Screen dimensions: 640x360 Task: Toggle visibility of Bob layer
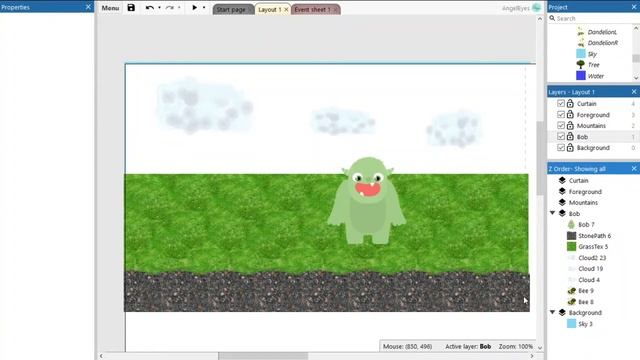(x=561, y=136)
